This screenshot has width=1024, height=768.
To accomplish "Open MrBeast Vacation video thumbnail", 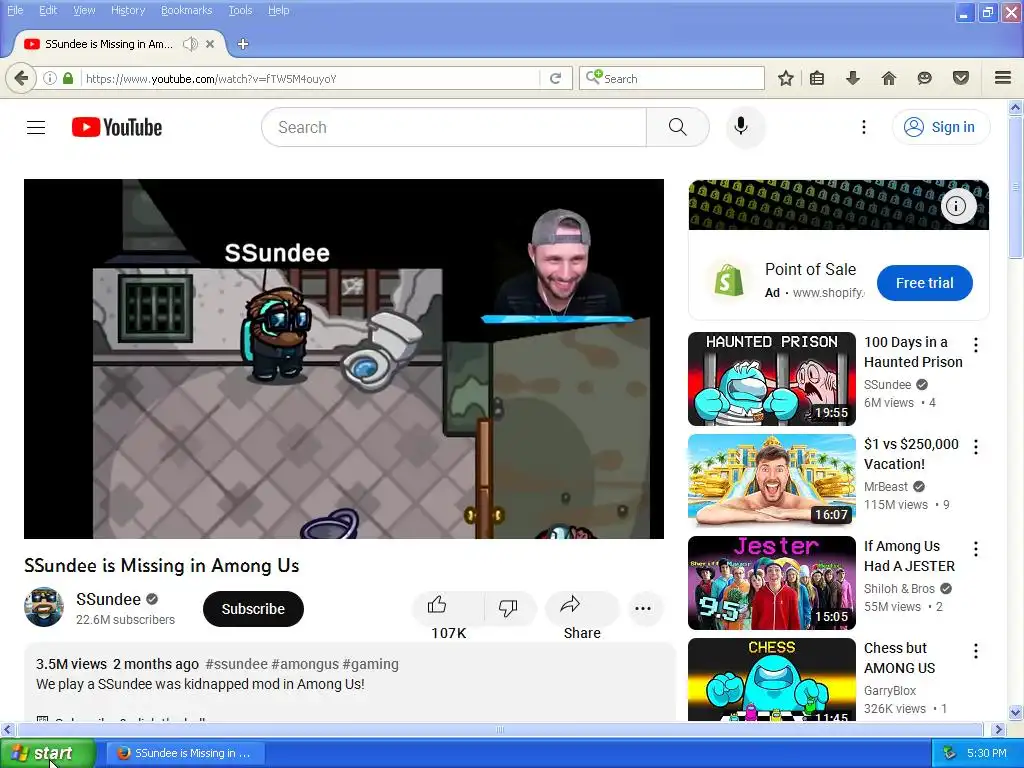I will click(x=772, y=481).
